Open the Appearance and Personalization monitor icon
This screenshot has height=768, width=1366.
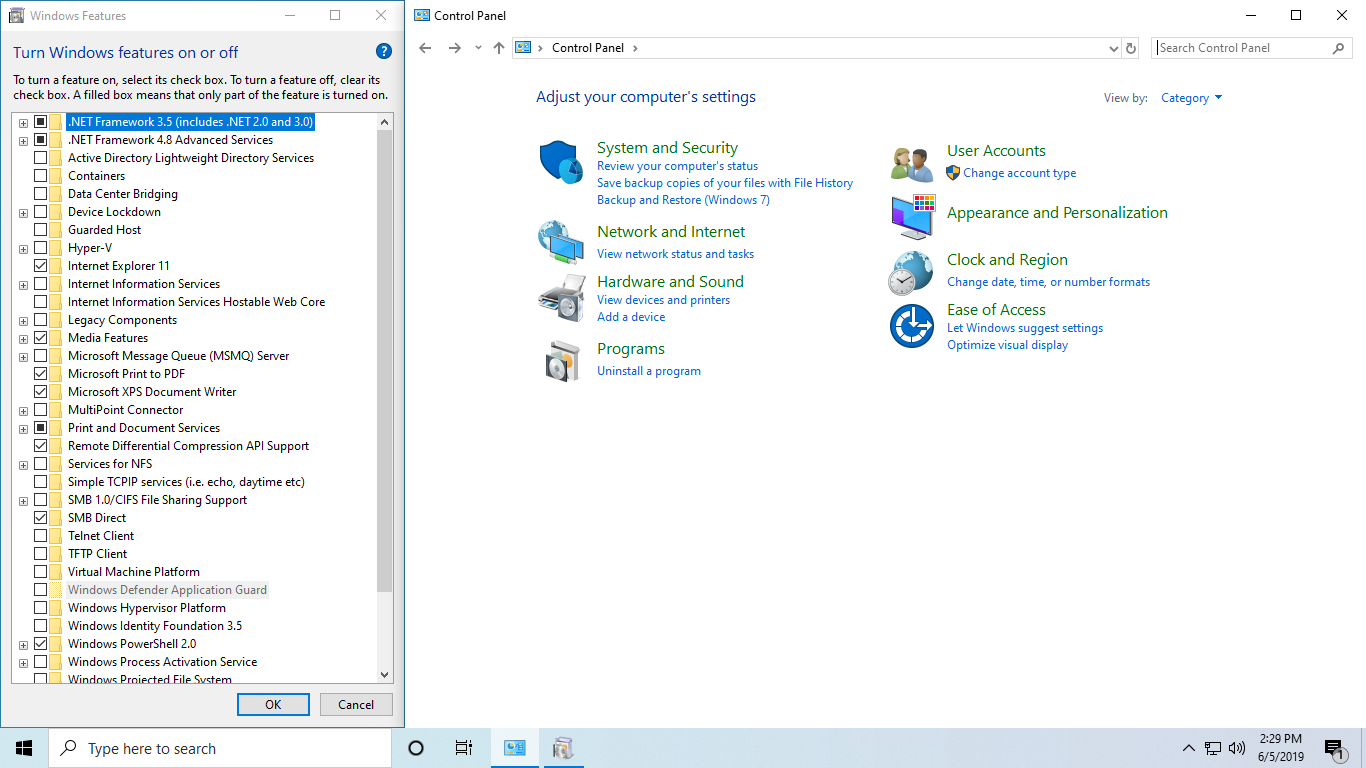coord(912,217)
